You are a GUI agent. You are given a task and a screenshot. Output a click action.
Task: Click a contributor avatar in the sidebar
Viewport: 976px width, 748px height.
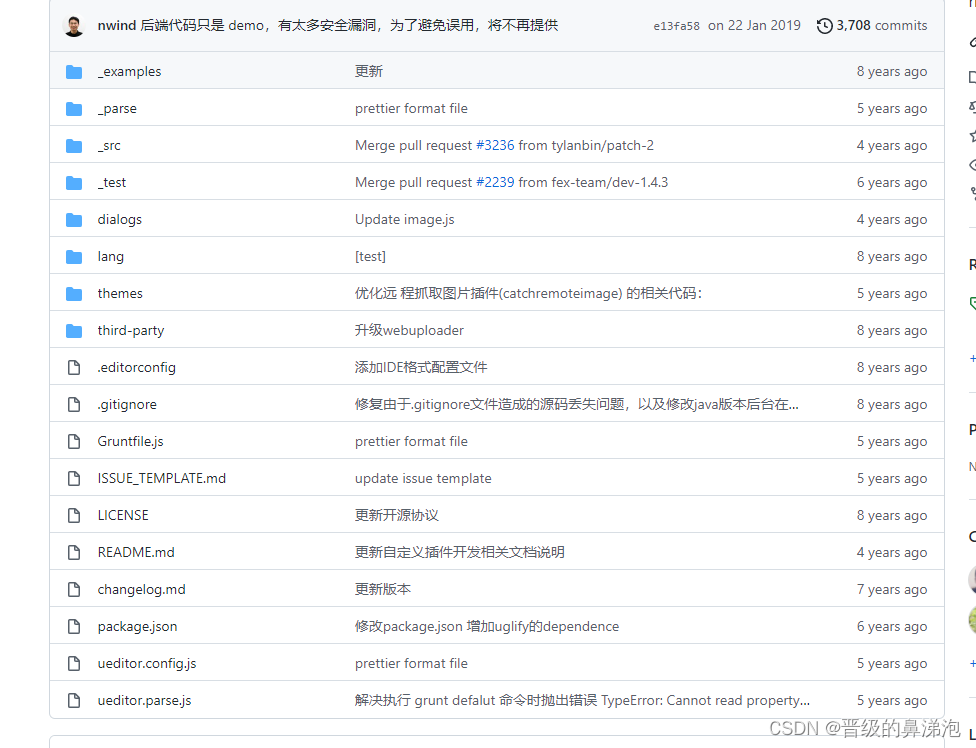coord(972,580)
